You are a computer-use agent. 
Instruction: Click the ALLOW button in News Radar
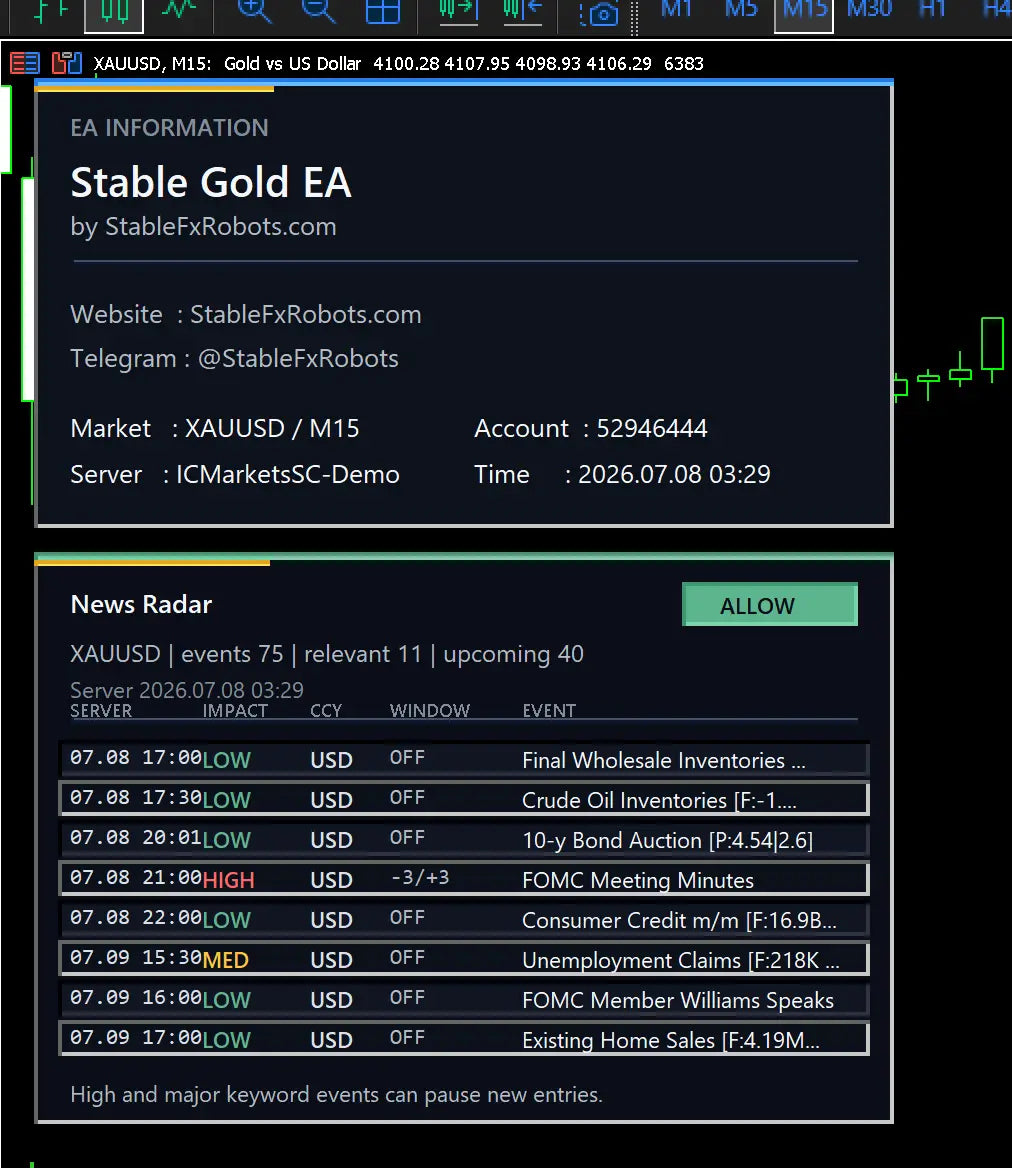[x=770, y=605]
